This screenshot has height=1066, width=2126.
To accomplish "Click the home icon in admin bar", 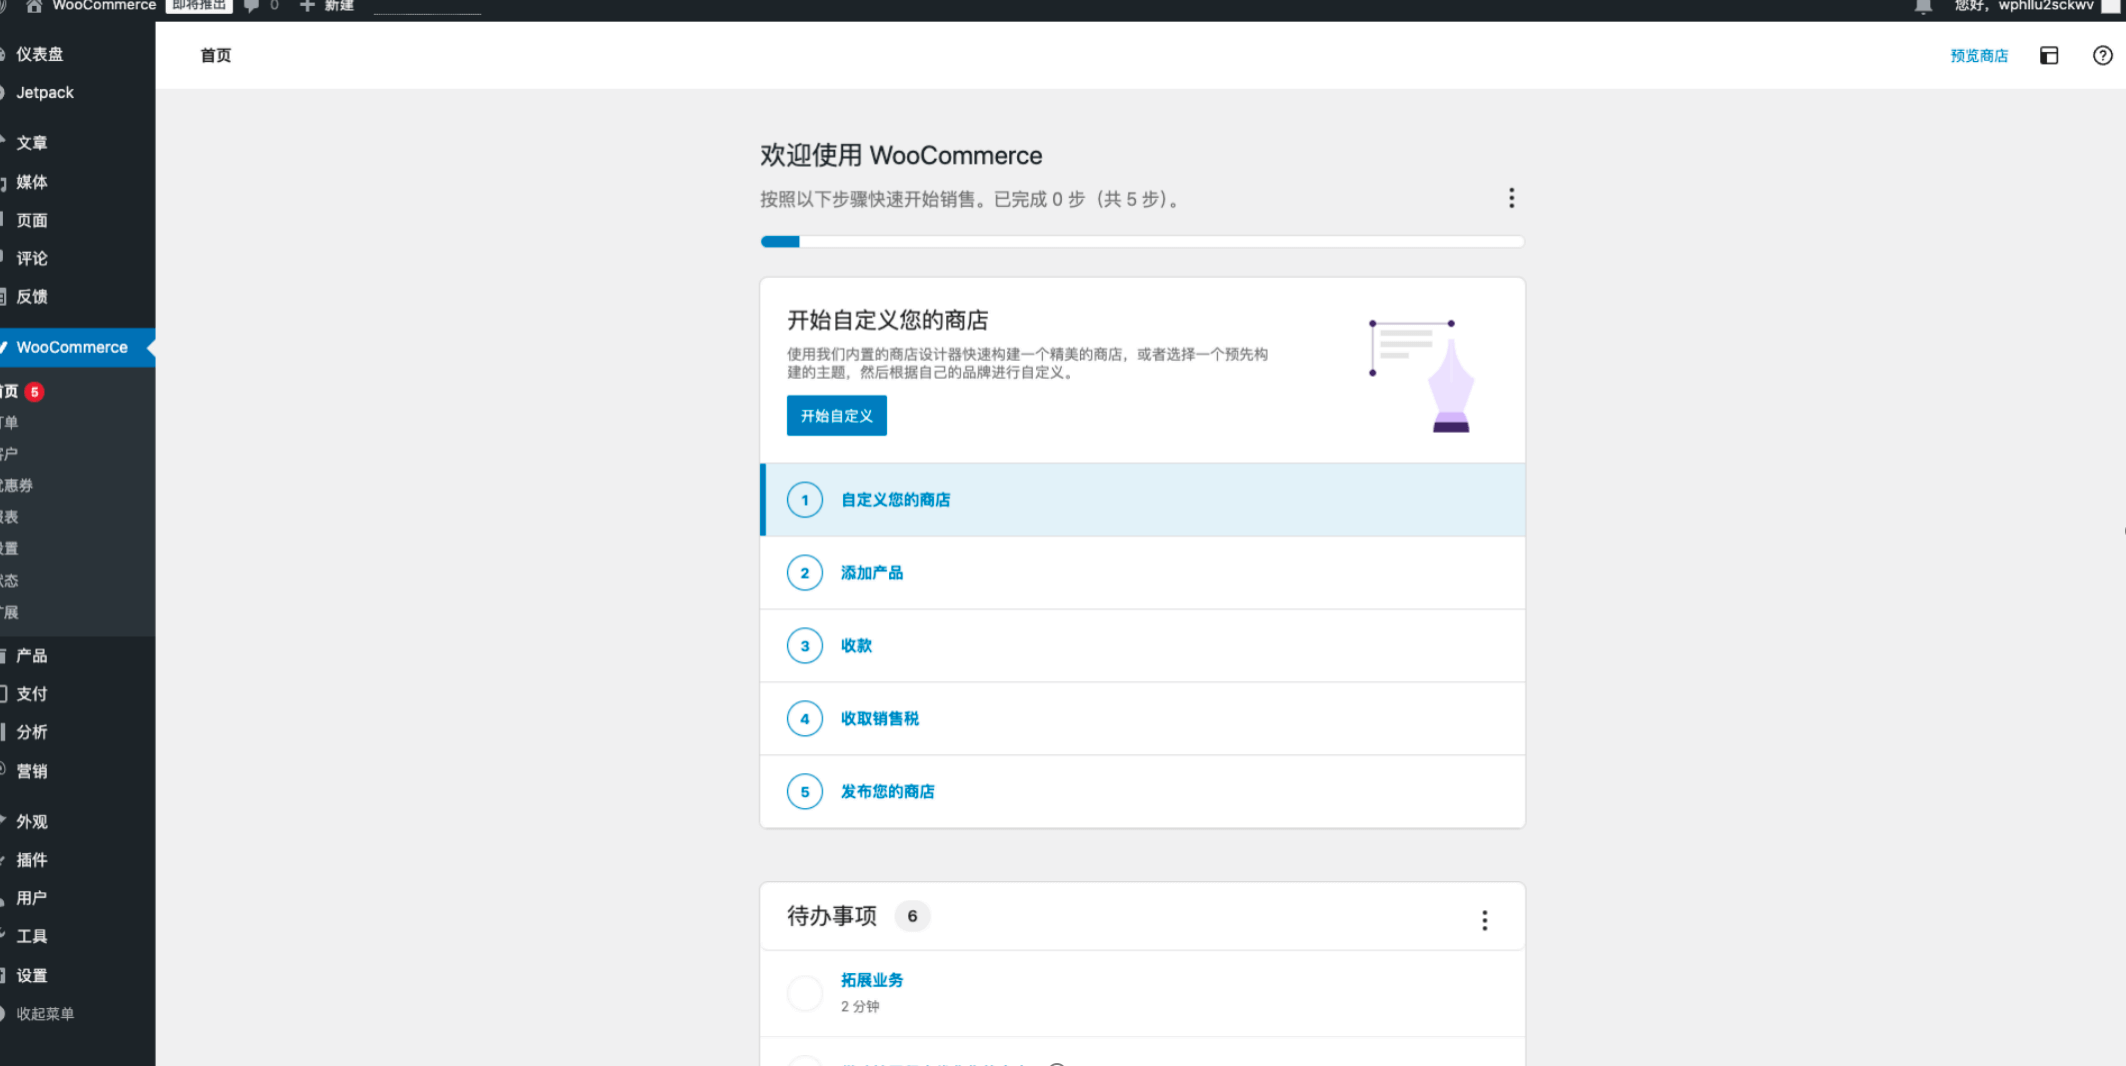I will tap(34, 7).
